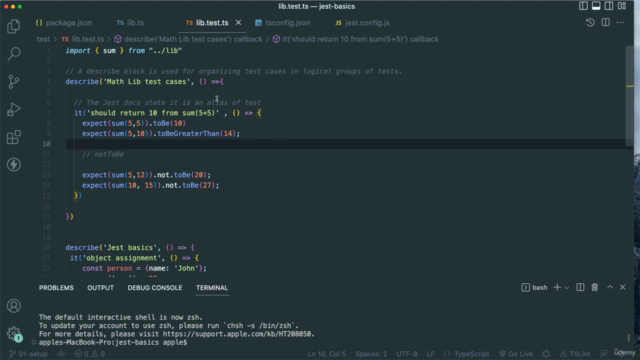This screenshot has width=640, height=360.
Task: Change encoding via UTF-8
Action: pyautogui.click(x=407, y=354)
